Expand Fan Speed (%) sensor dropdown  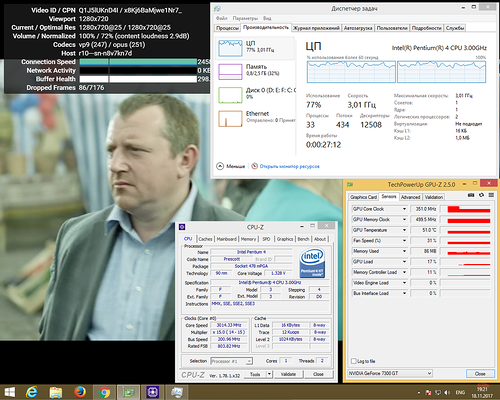coord(404,241)
